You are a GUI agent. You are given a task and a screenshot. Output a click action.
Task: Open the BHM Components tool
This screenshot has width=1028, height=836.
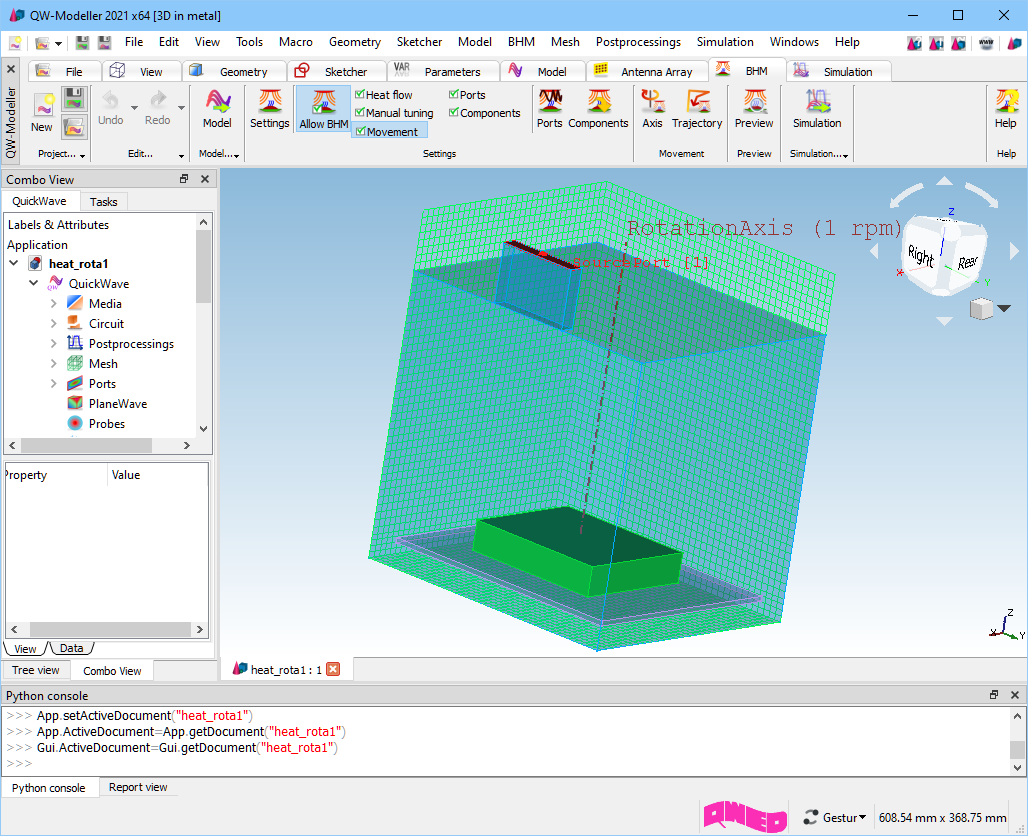coord(598,109)
